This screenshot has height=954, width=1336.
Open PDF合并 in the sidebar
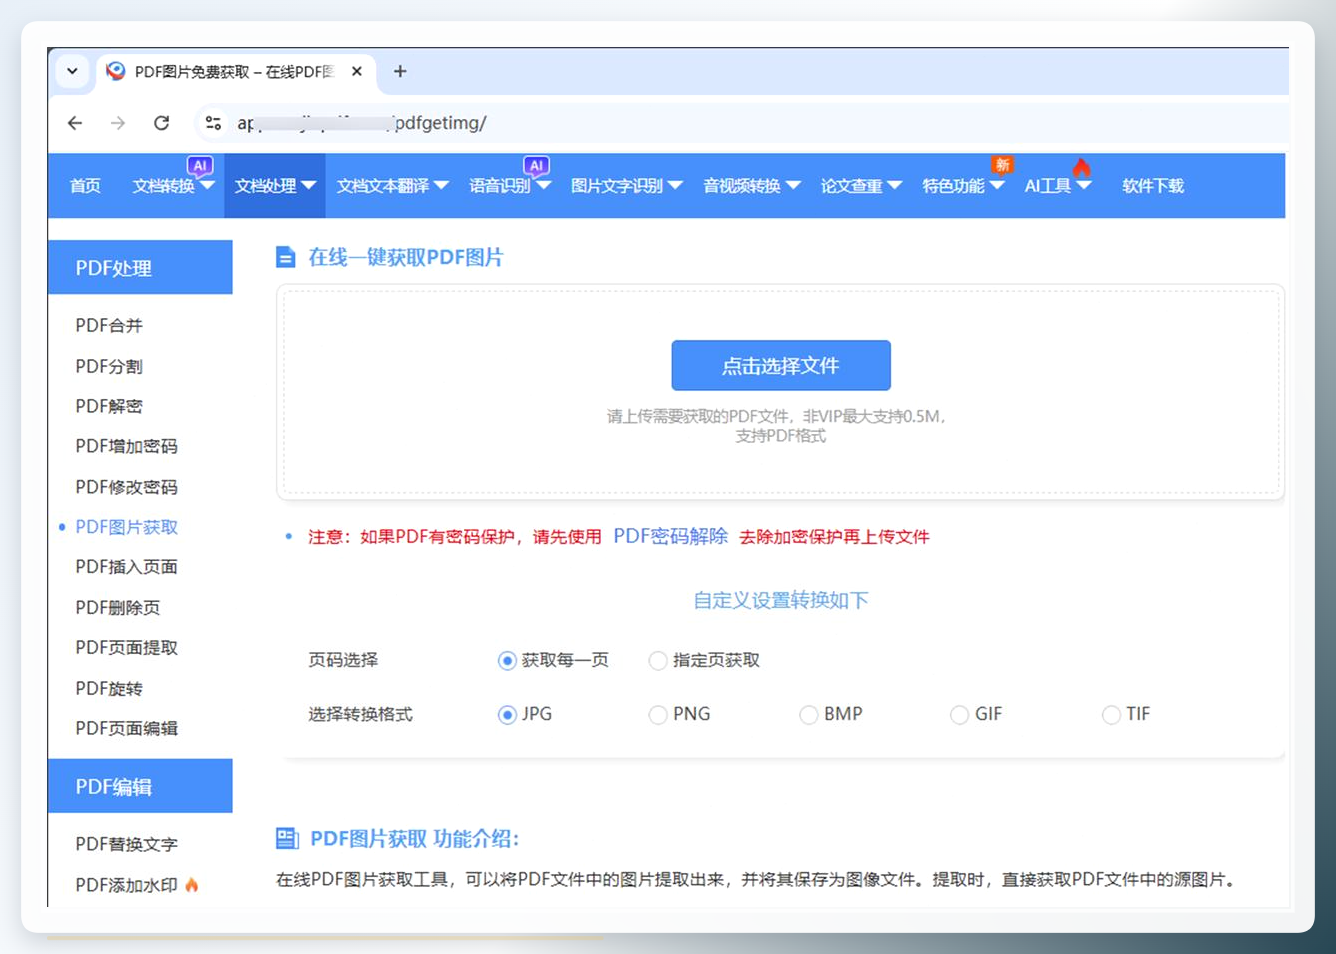(x=109, y=326)
